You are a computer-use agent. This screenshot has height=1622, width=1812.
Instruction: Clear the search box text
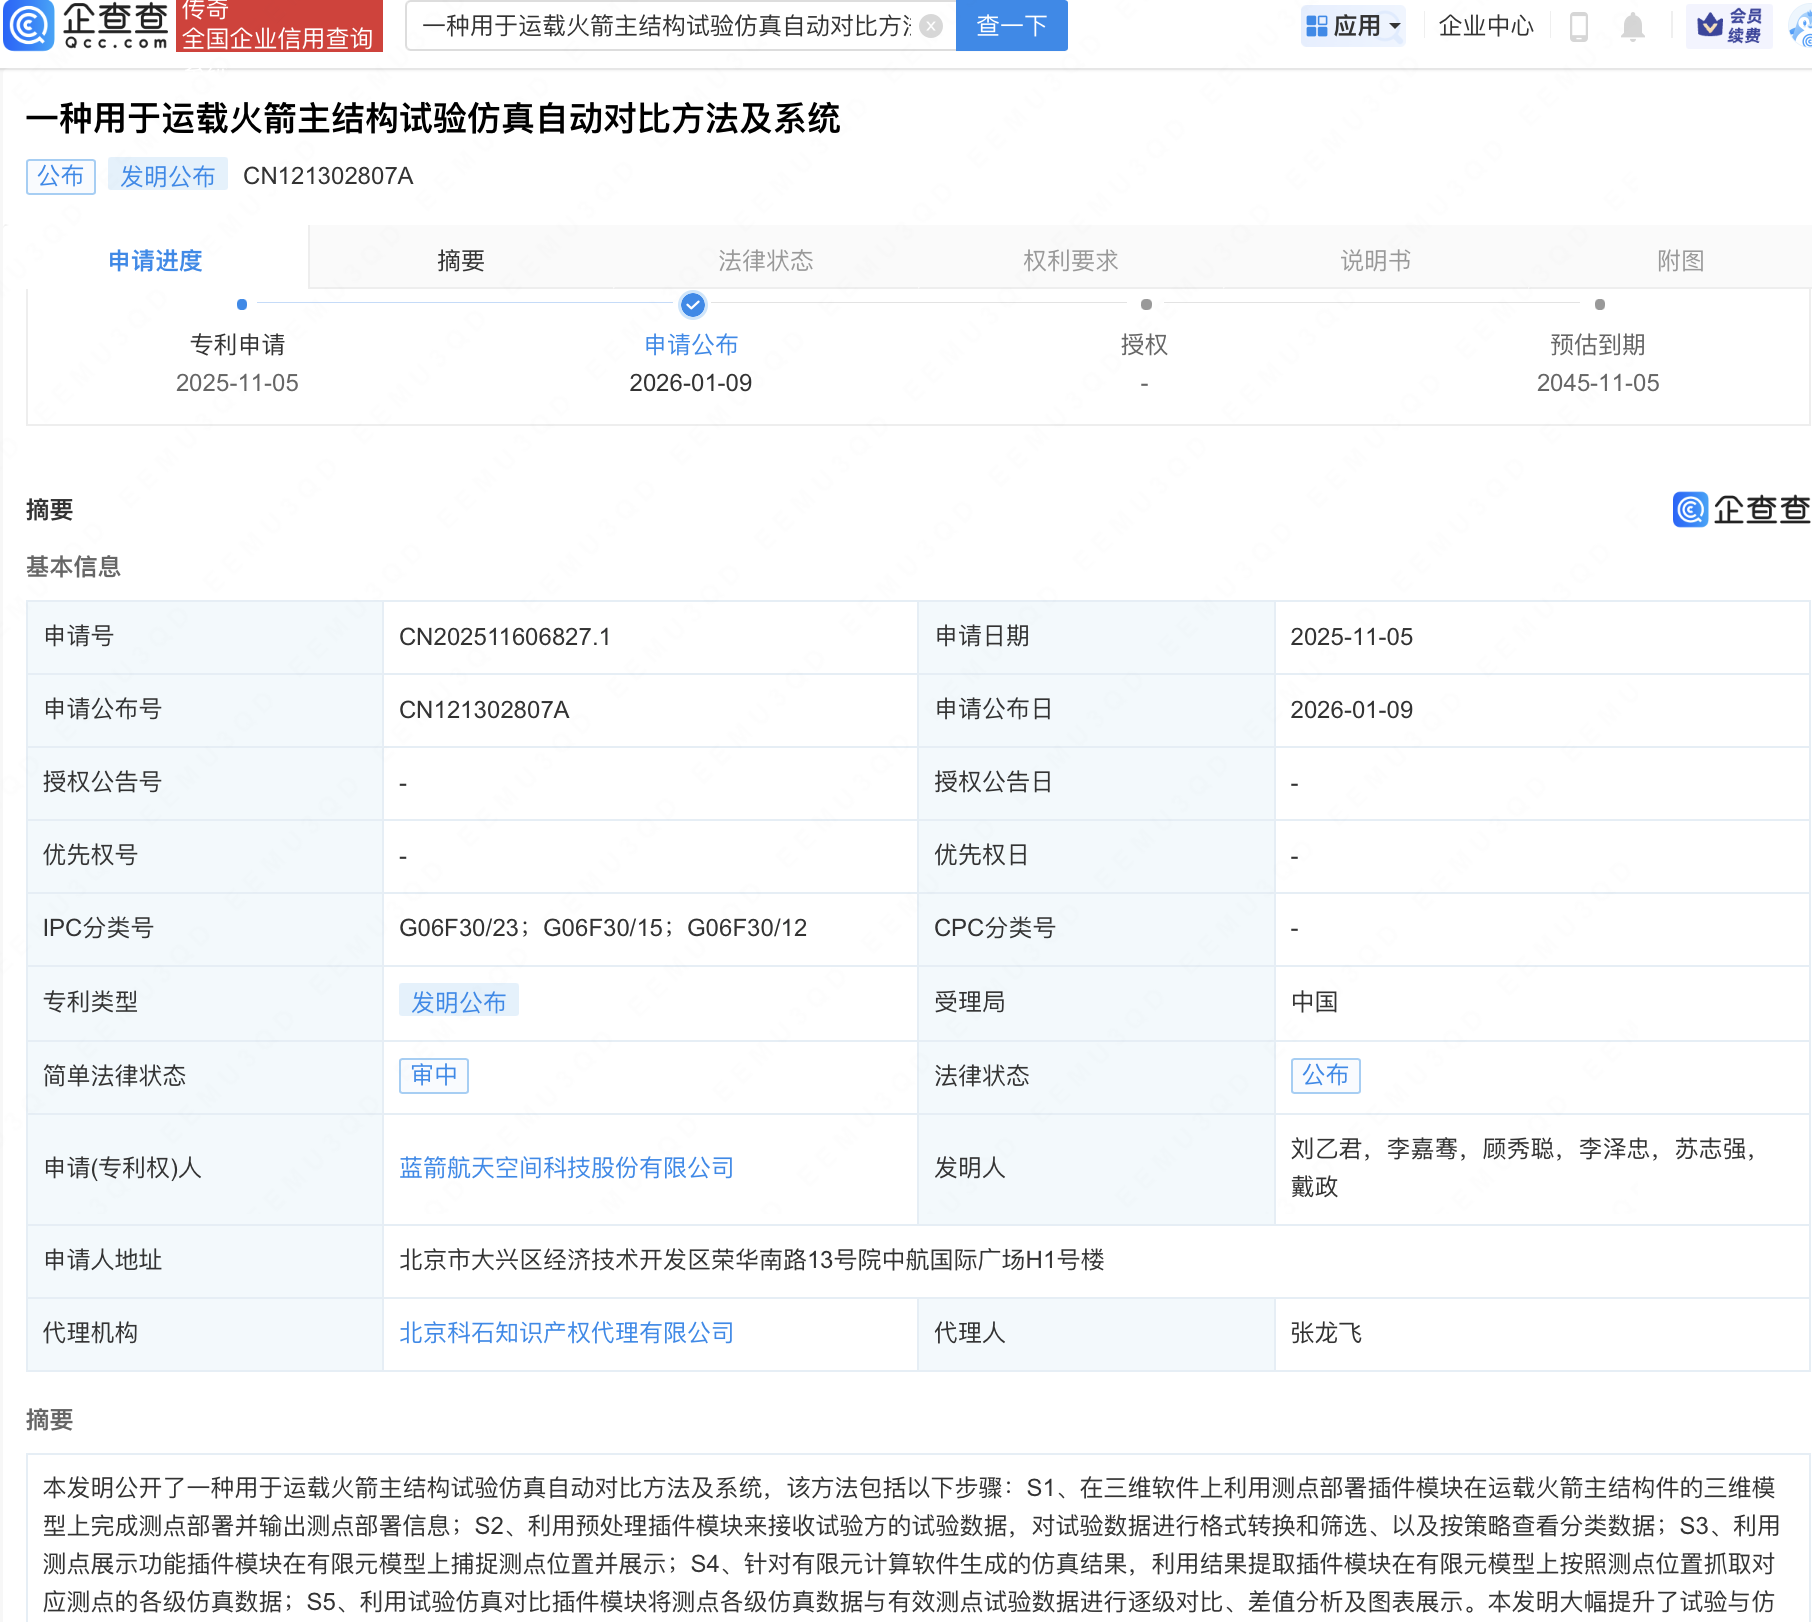(x=931, y=26)
